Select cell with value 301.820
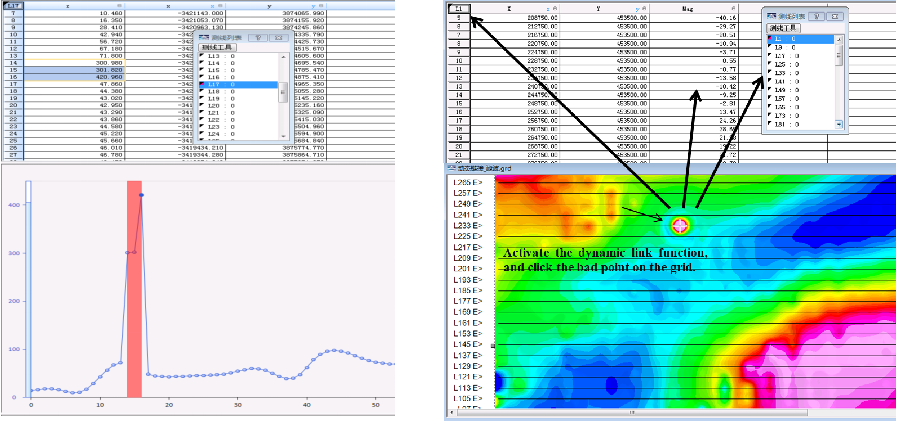904x425 pixels. (x=74, y=69)
